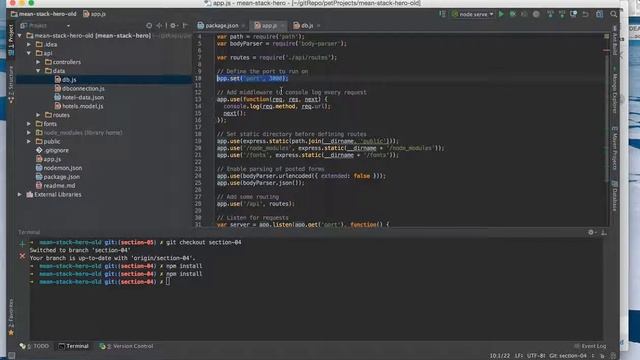Screen dimensions: 640x360
Task: Open the Terminal tool window tab
Action: (x=73, y=346)
